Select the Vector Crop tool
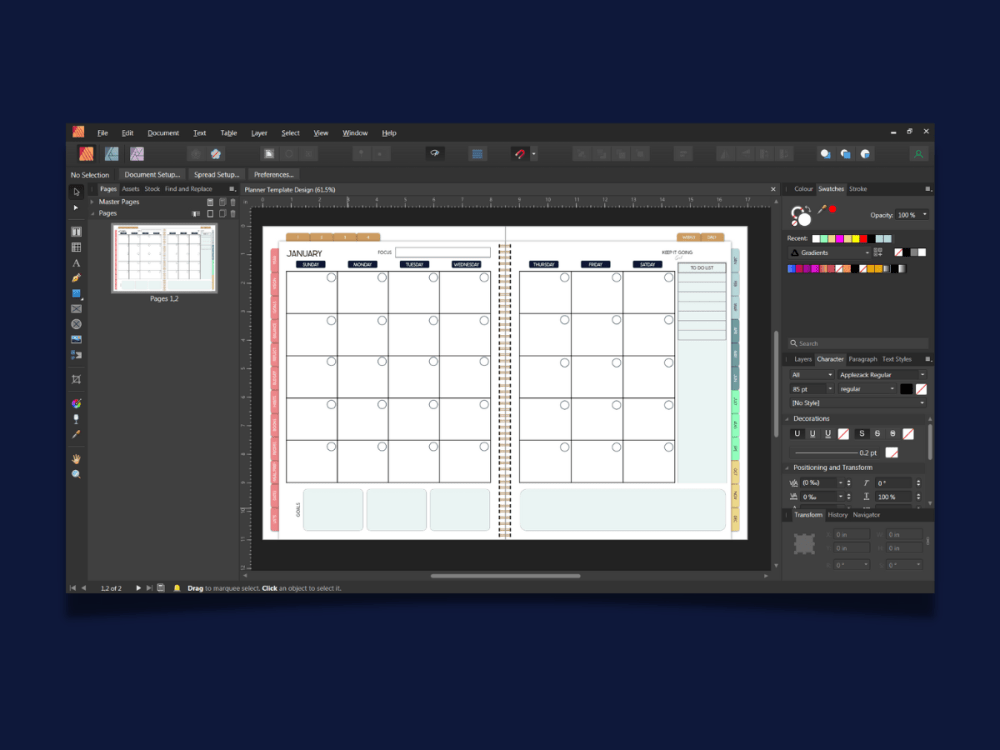The image size is (1000, 750). point(76,379)
